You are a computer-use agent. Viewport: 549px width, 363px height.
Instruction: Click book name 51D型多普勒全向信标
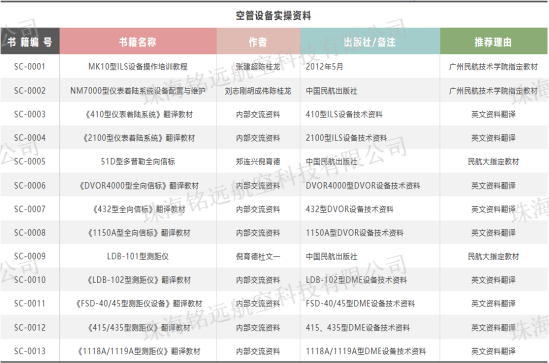point(138,161)
